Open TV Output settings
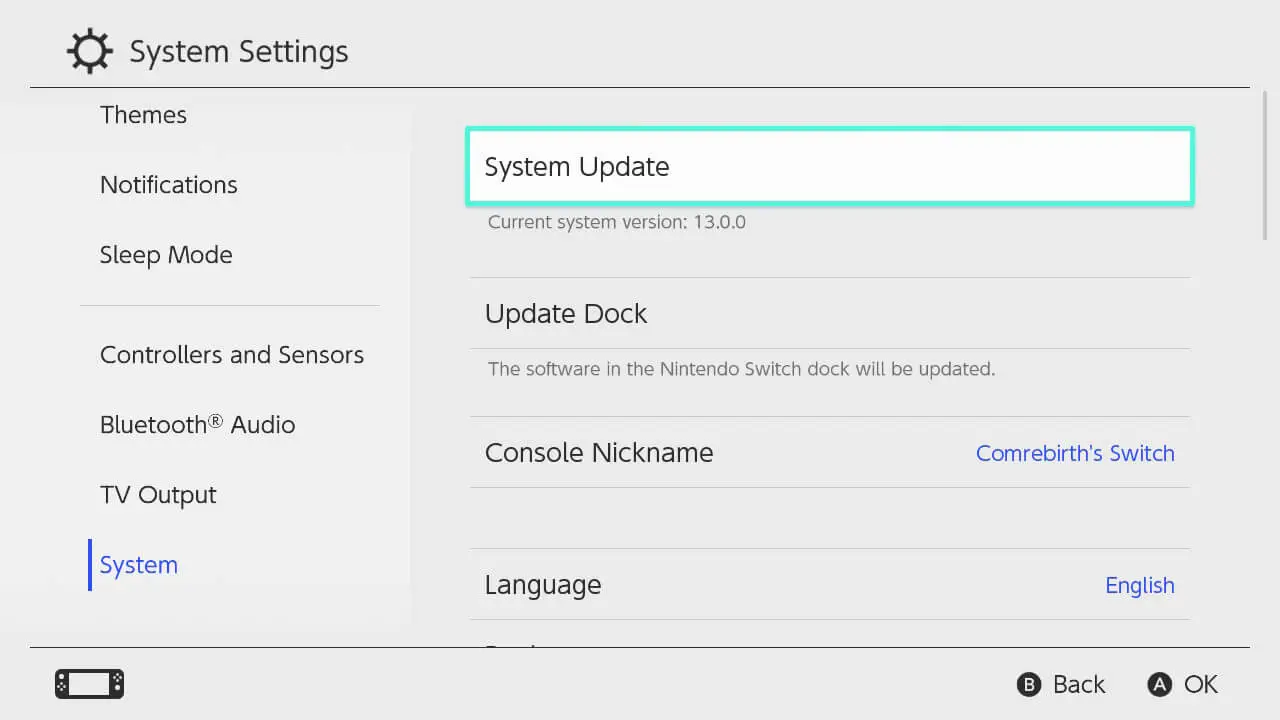 [x=158, y=494]
